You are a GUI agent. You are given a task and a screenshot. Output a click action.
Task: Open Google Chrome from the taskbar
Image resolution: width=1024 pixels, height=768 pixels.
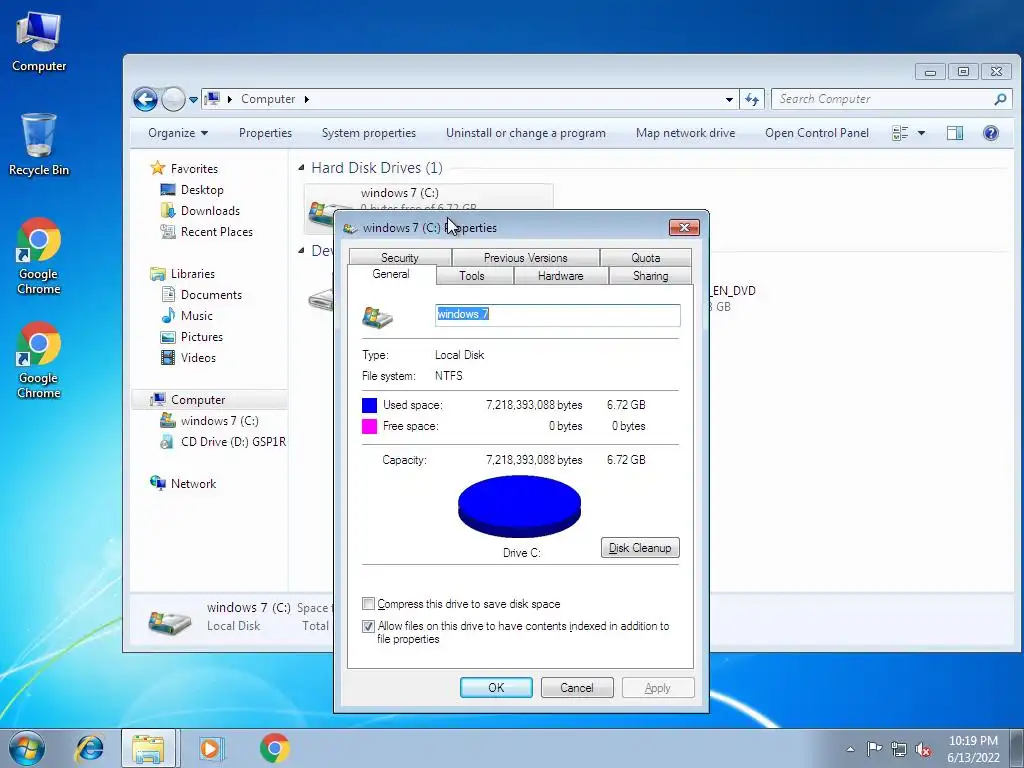274,748
